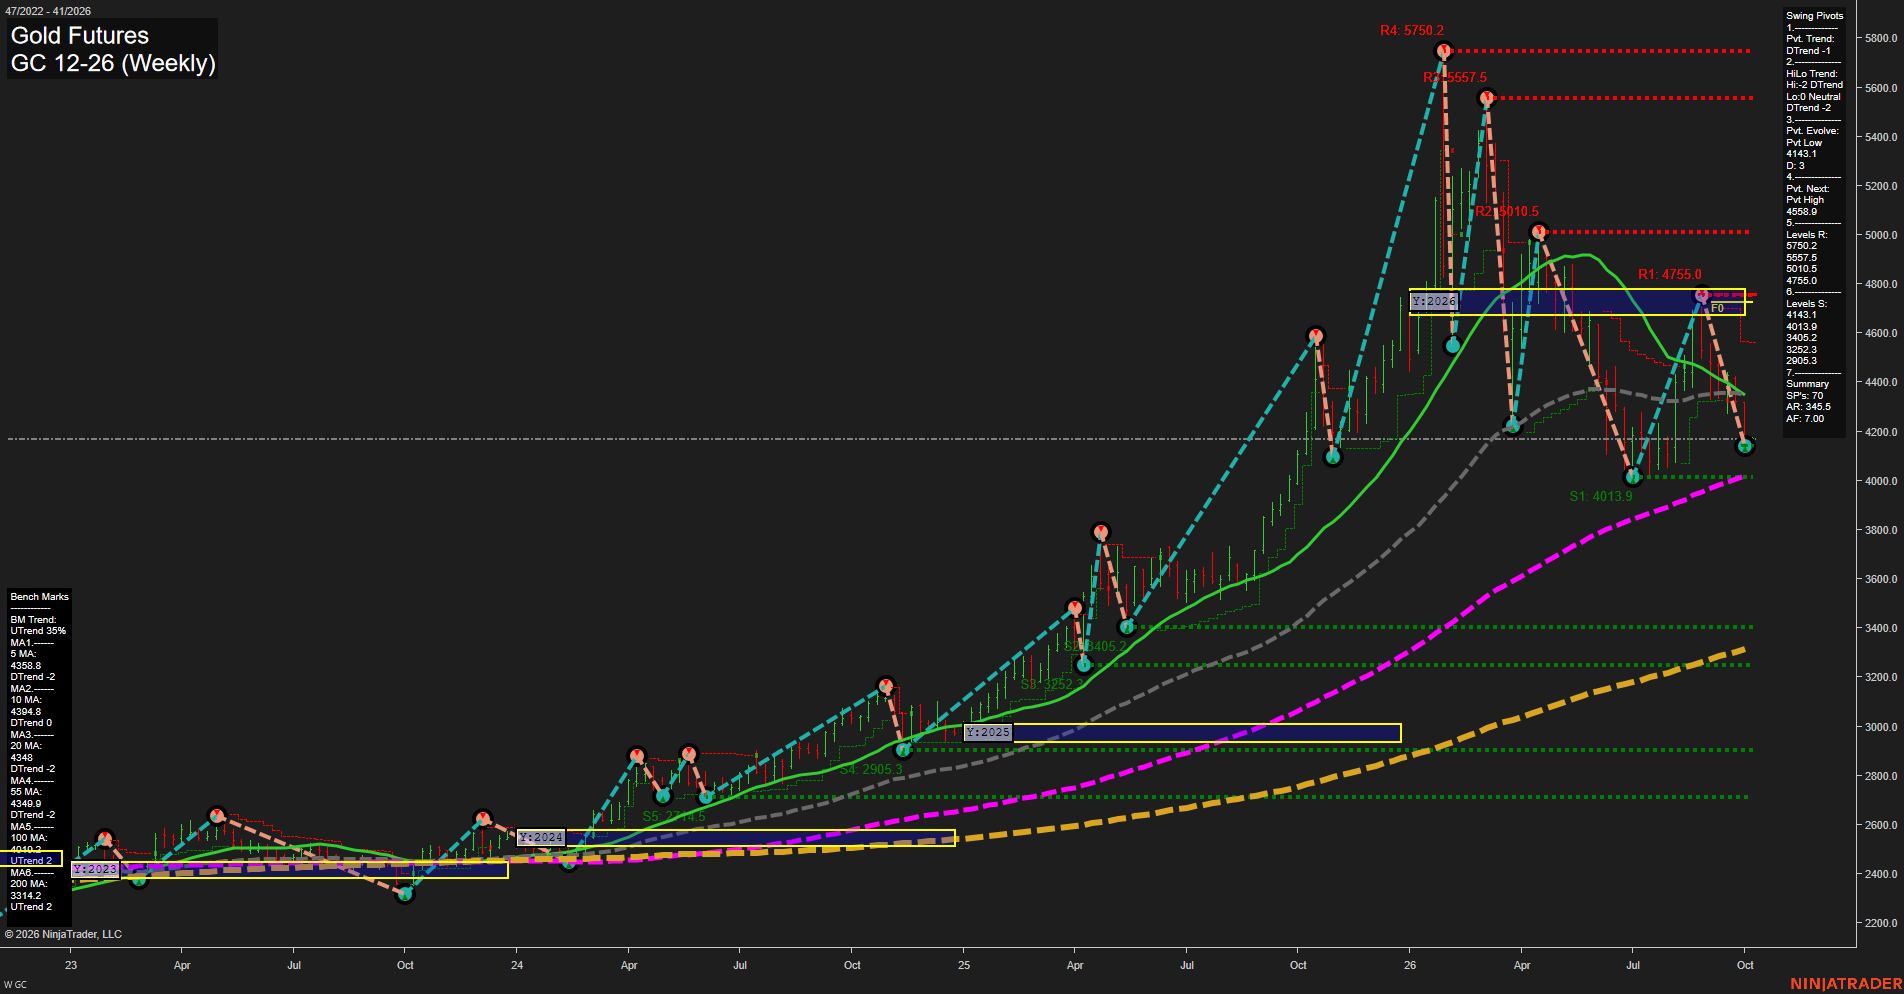Click the Levels S: heading in Swing Pivots
Screen dimensions: 1904x994
tap(1806, 304)
